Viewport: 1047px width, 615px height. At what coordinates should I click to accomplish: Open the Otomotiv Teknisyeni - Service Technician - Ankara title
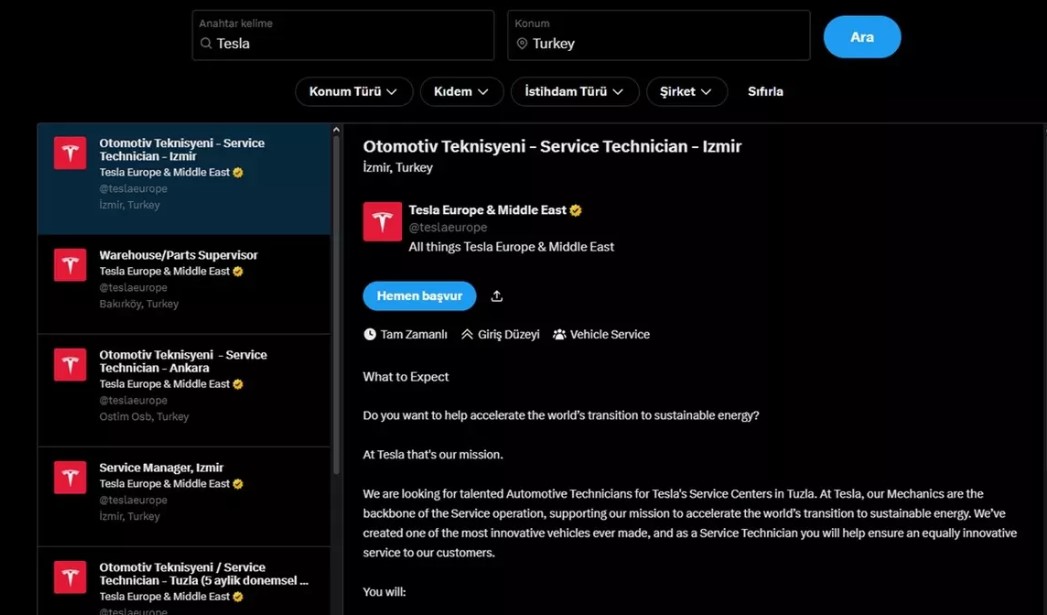[x=183, y=361]
